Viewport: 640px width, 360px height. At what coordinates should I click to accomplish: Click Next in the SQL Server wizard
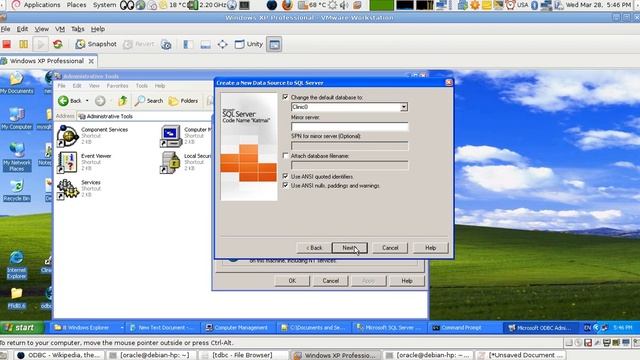click(x=349, y=248)
